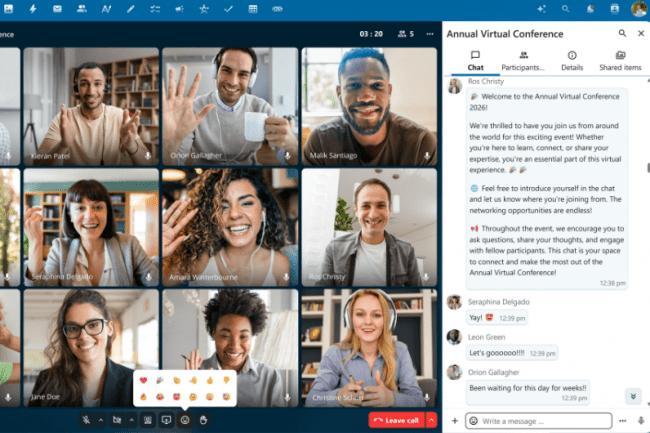The width and height of the screenshot is (650, 433).
Task: Click the emoji picker in message box
Action: coord(473,421)
